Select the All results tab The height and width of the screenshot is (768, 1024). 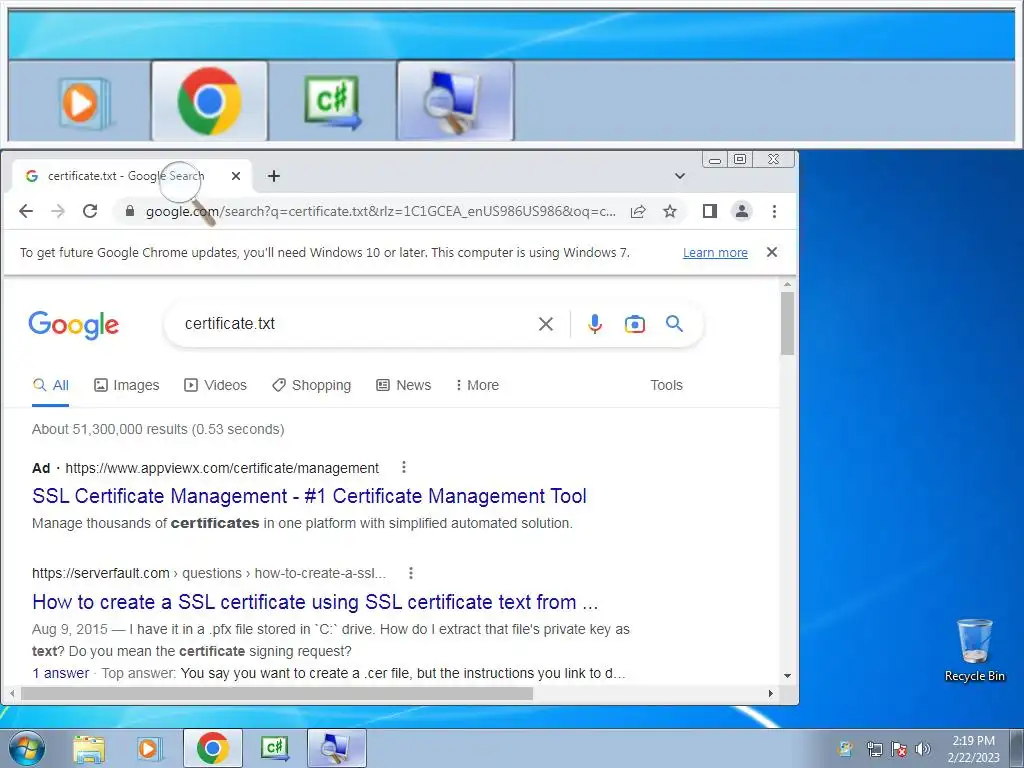pos(50,385)
